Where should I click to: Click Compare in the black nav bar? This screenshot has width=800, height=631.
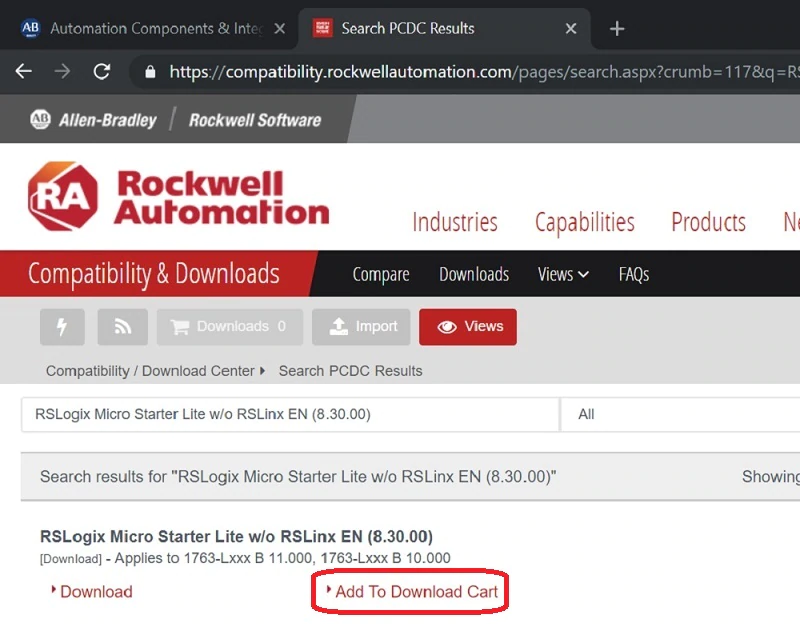click(381, 274)
